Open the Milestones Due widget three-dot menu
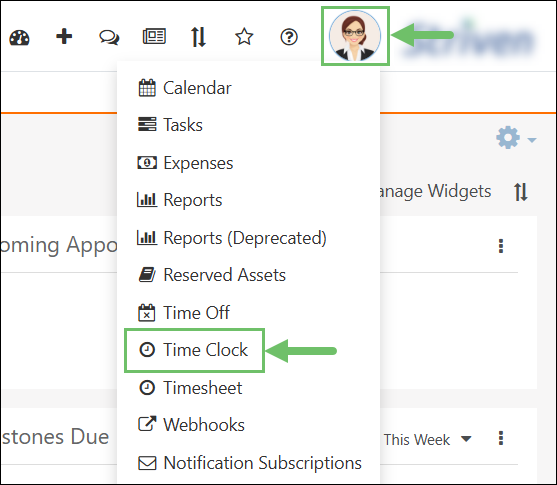This screenshot has width=557, height=485. (501, 438)
